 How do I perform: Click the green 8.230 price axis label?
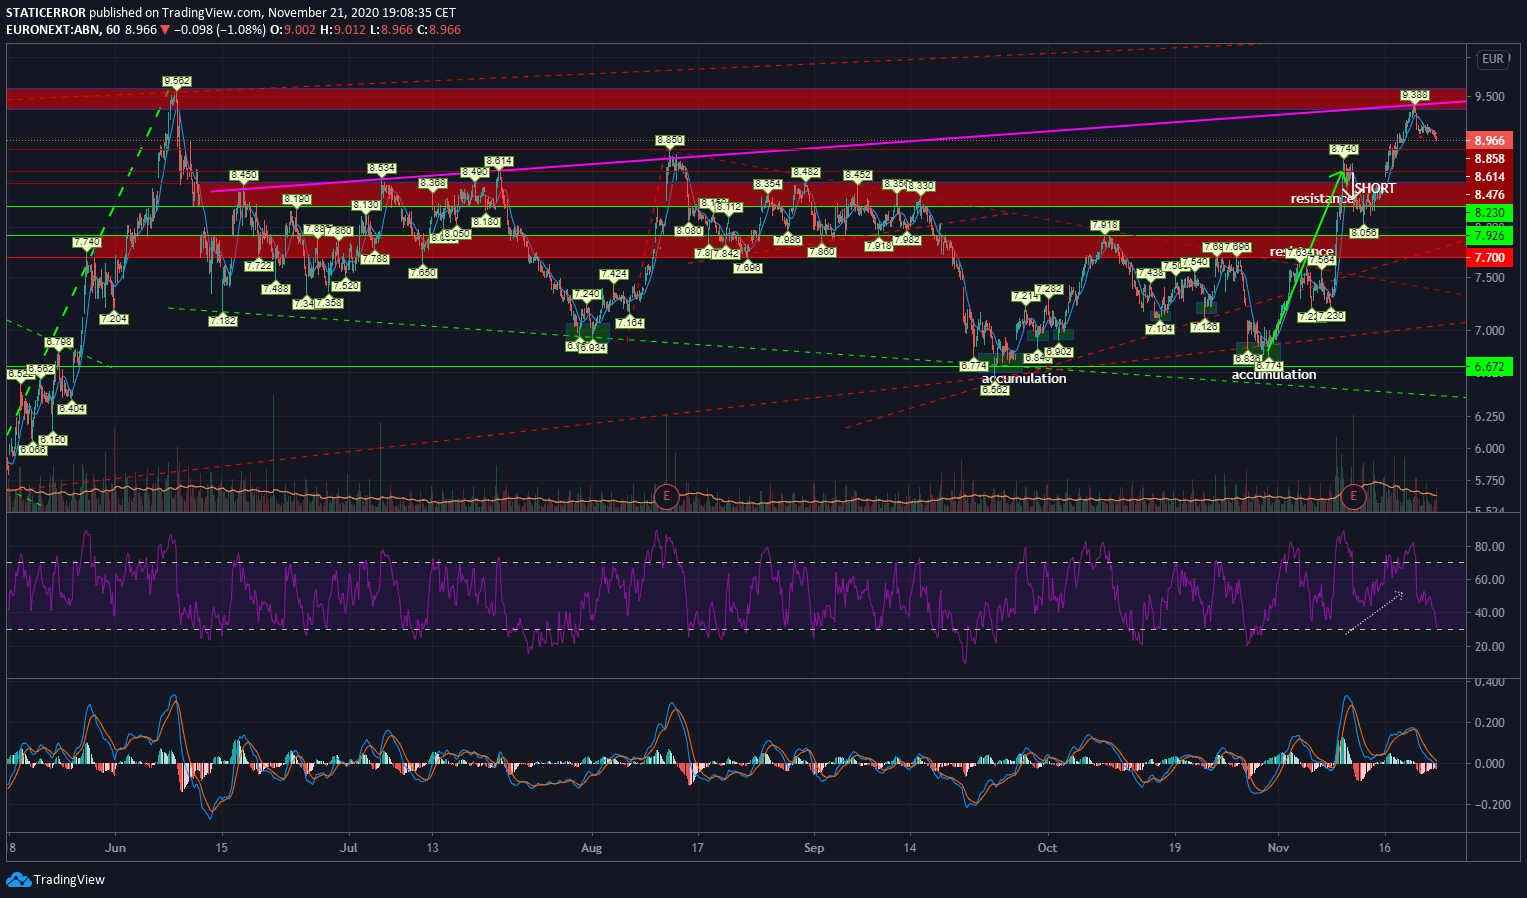(1488, 213)
